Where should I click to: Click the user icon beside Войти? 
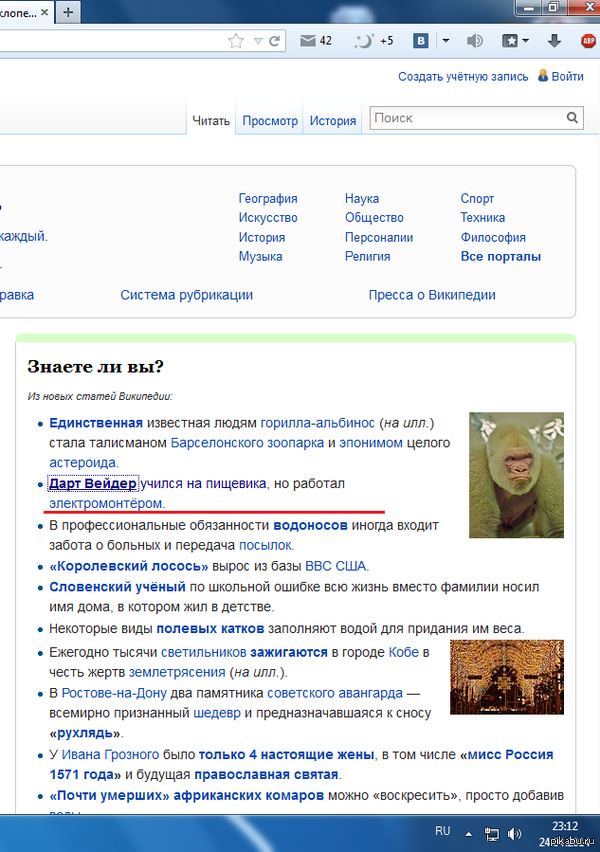pyautogui.click(x=542, y=76)
